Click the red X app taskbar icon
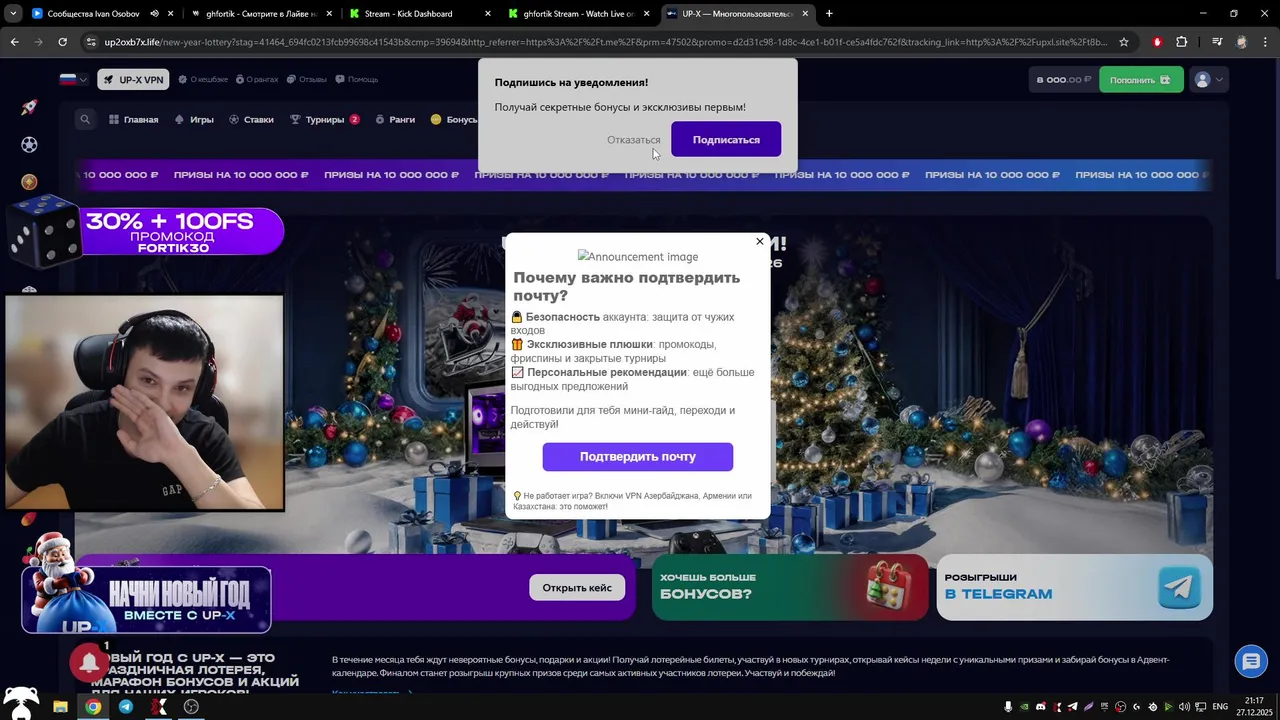Screen dimensions: 1280x720 coord(158,707)
